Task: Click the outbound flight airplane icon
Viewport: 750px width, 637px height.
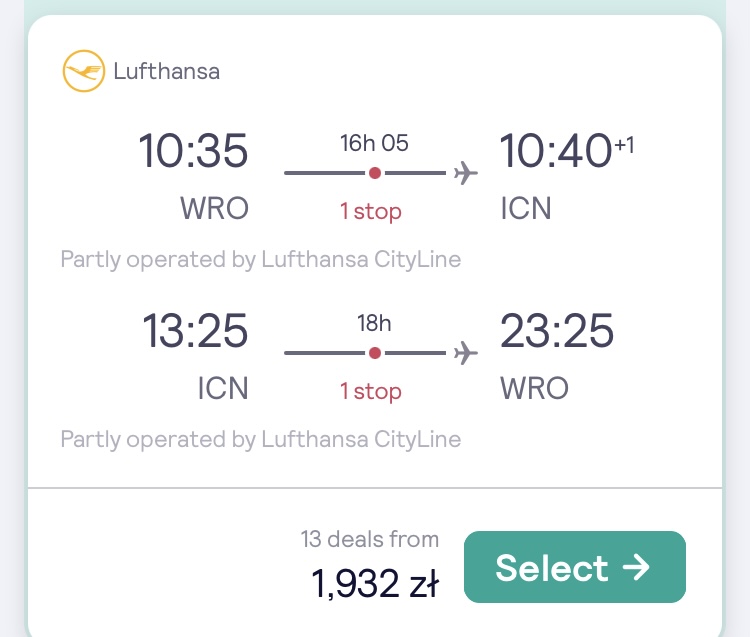Action: point(465,173)
